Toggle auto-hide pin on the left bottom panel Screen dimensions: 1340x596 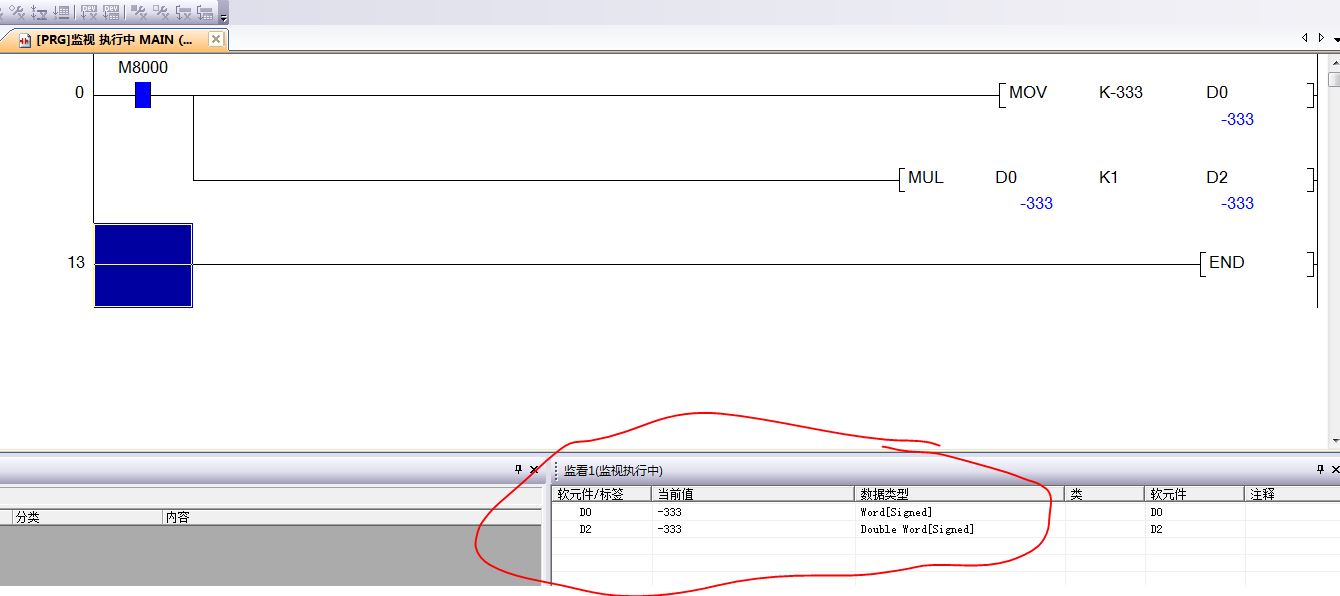point(518,469)
